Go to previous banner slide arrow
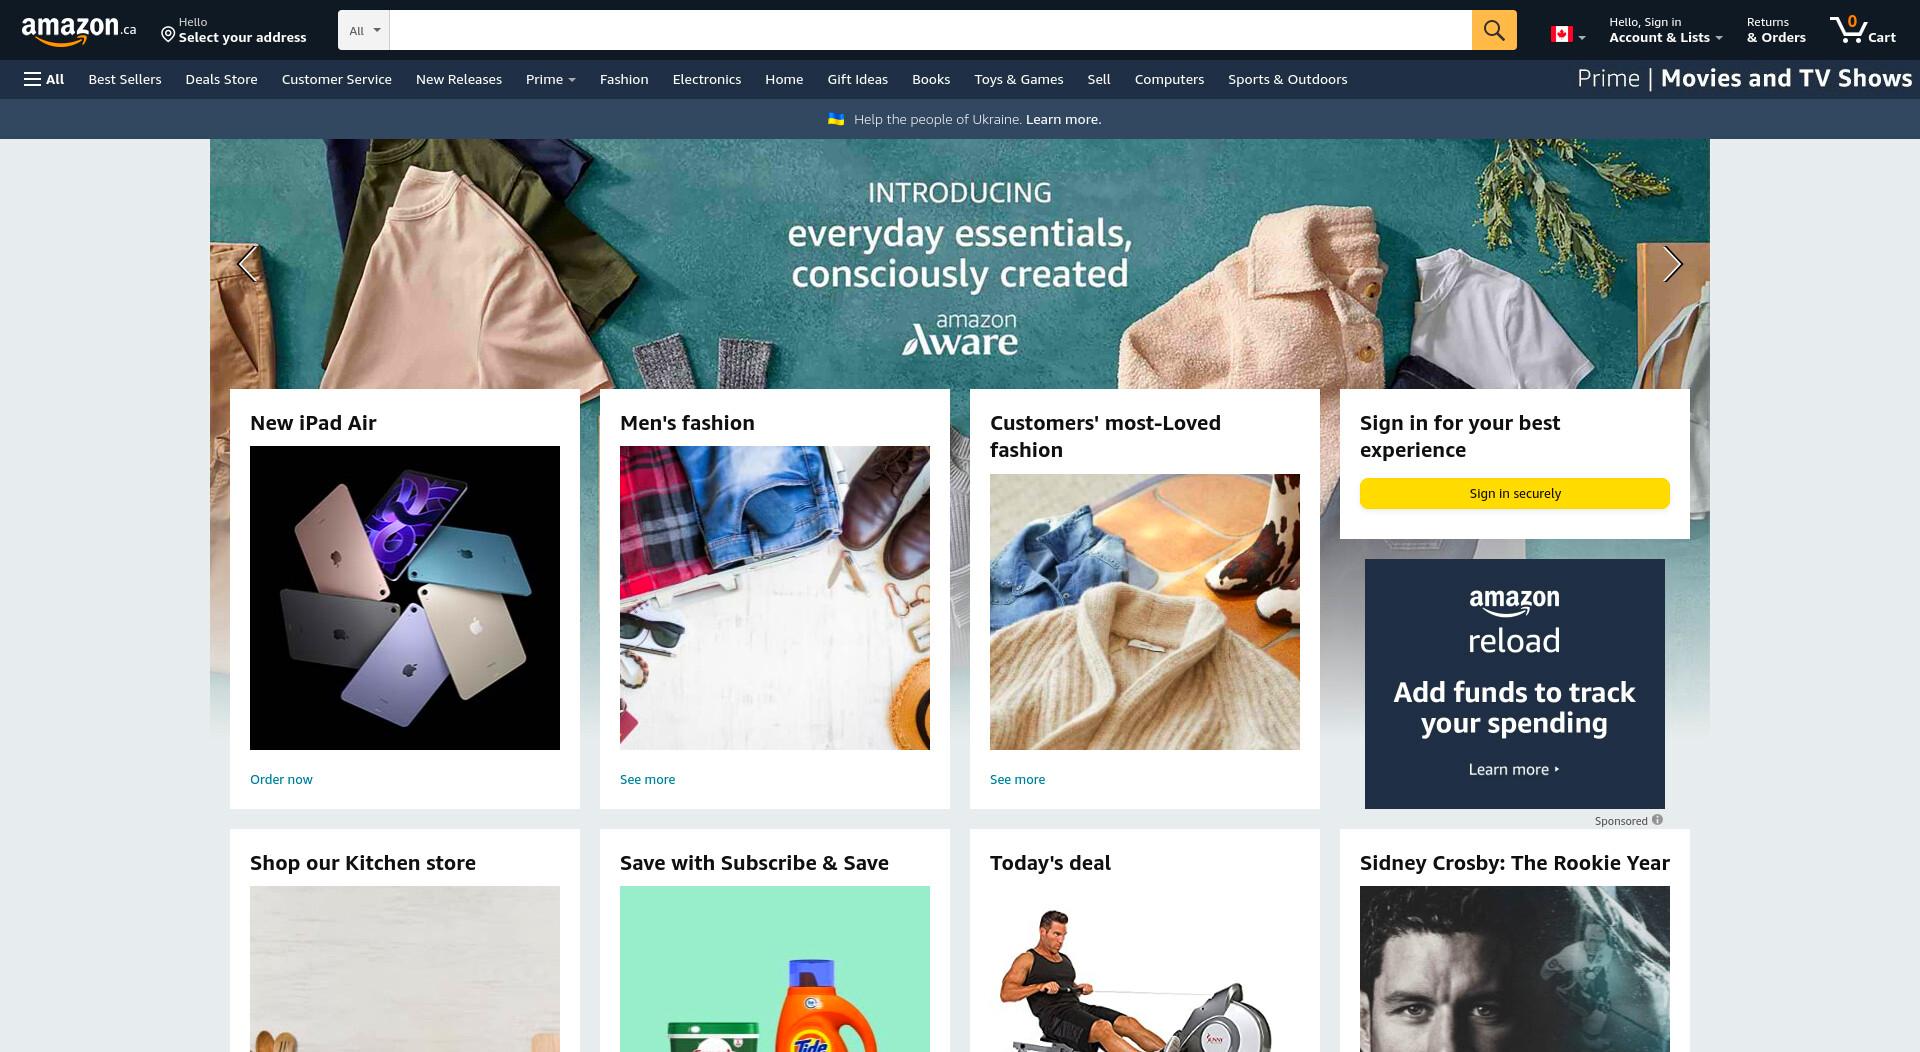 [x=248, y=264]
